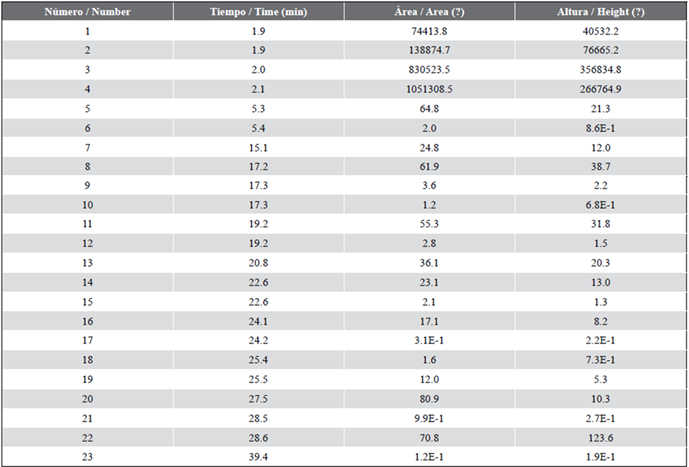Select the time value 39.4
Screen dimensions: 689x467
pyautogui.click(x=258, y=456)
